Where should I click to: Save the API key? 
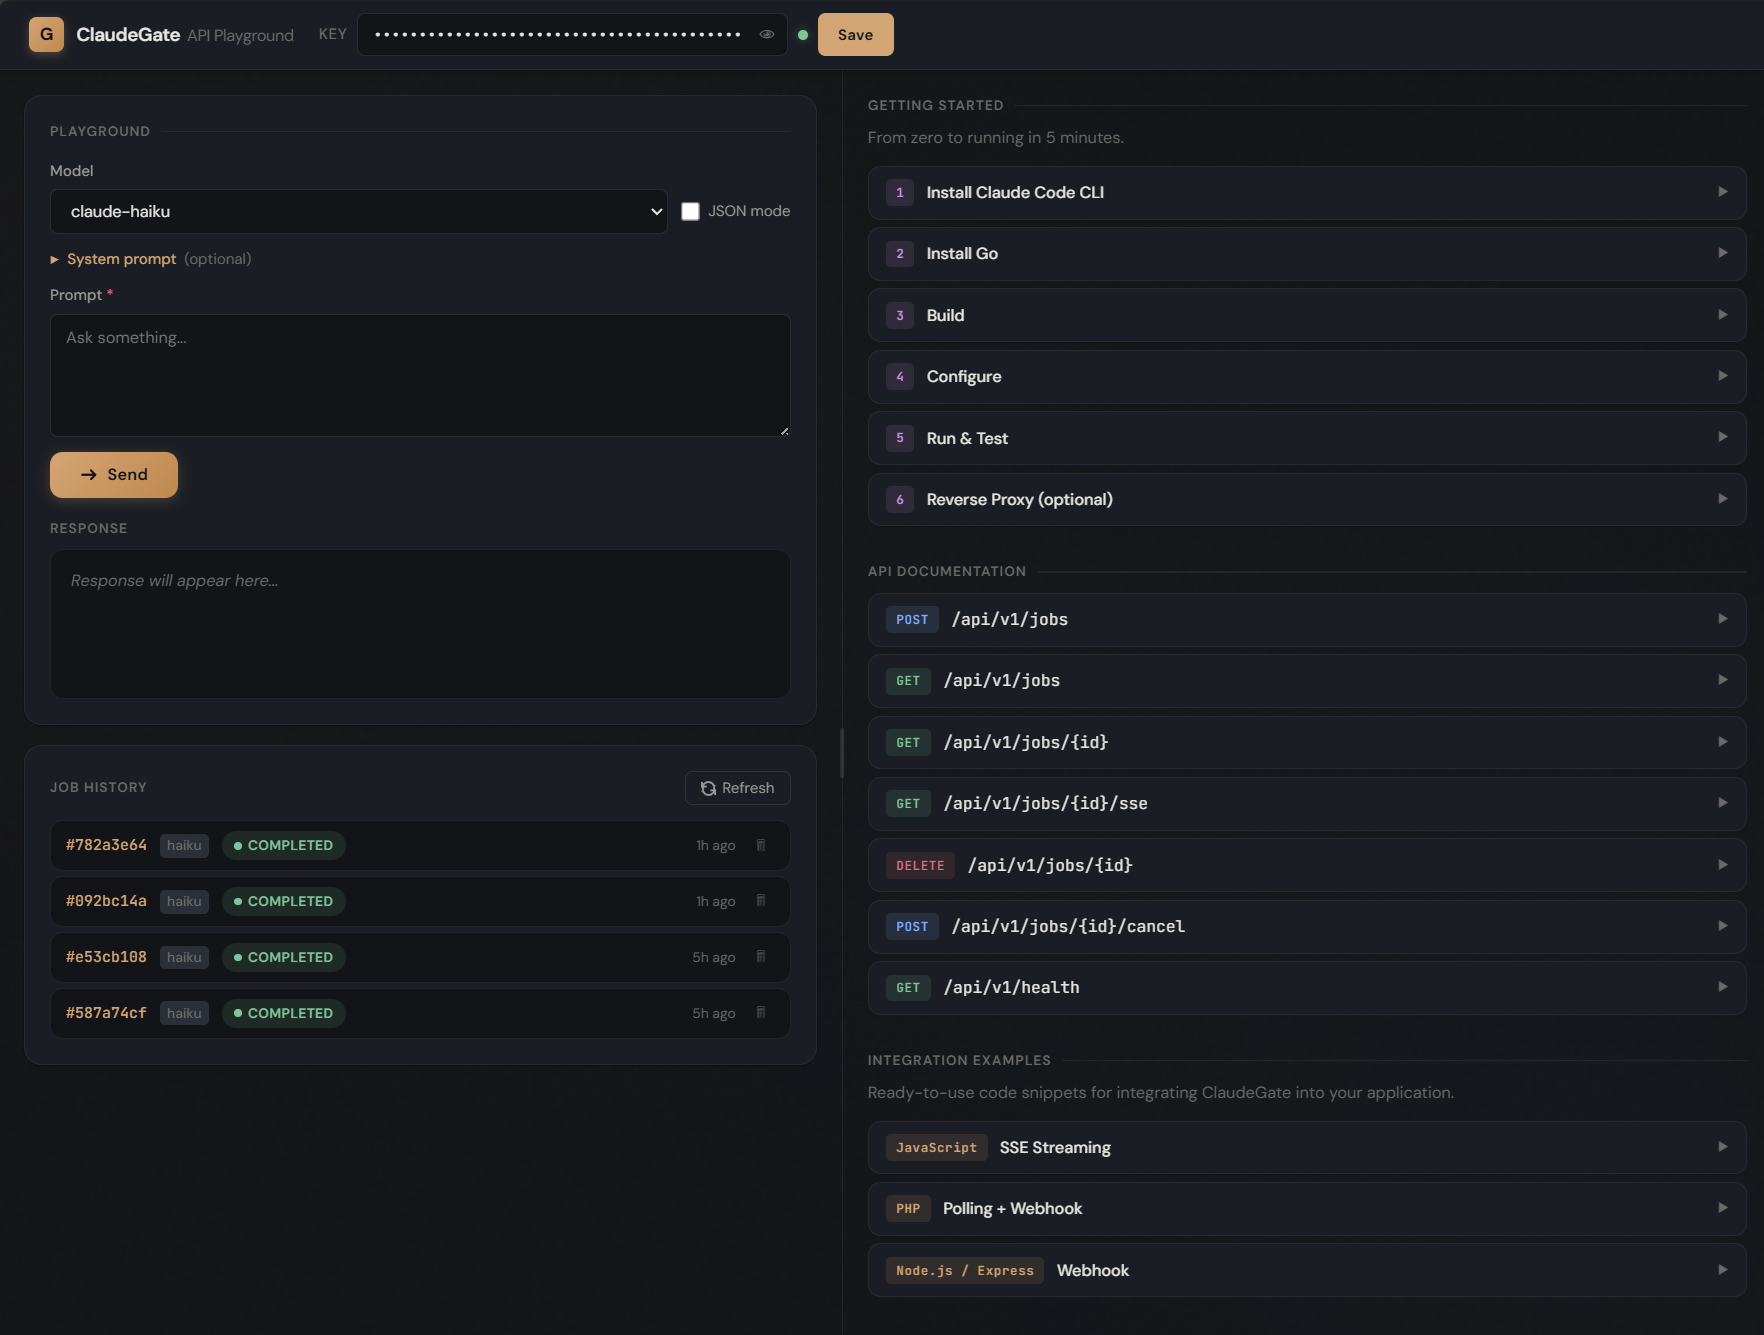pos(855,34)
